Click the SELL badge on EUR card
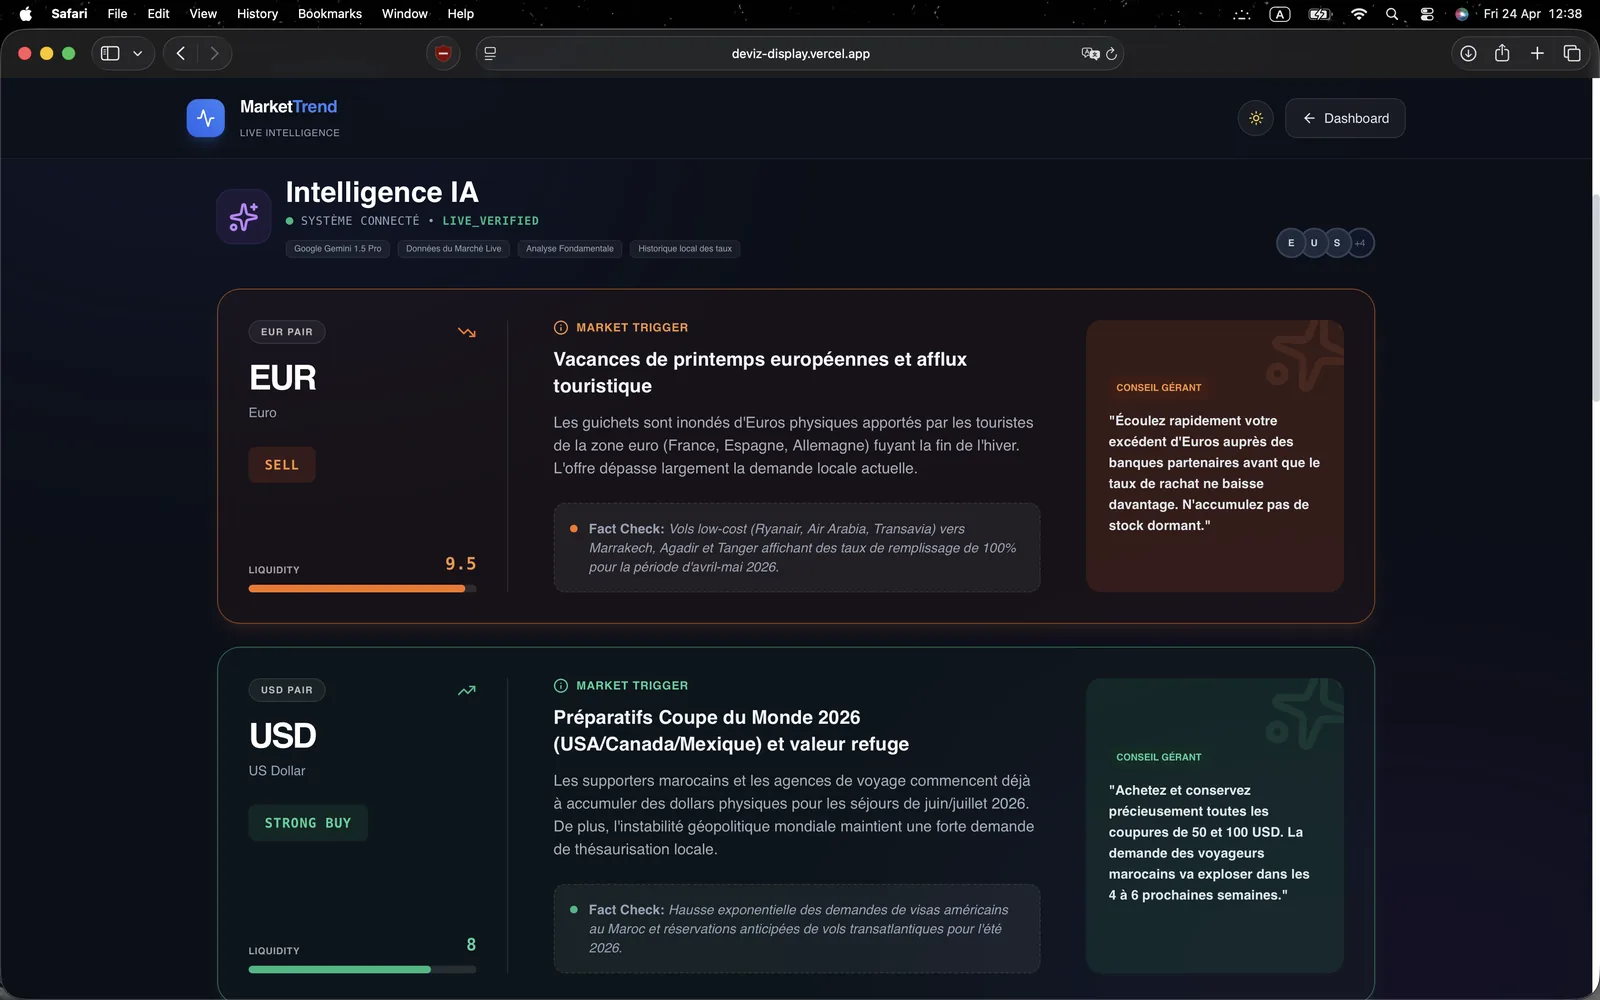1600x1000 pixels. [282, 465]
